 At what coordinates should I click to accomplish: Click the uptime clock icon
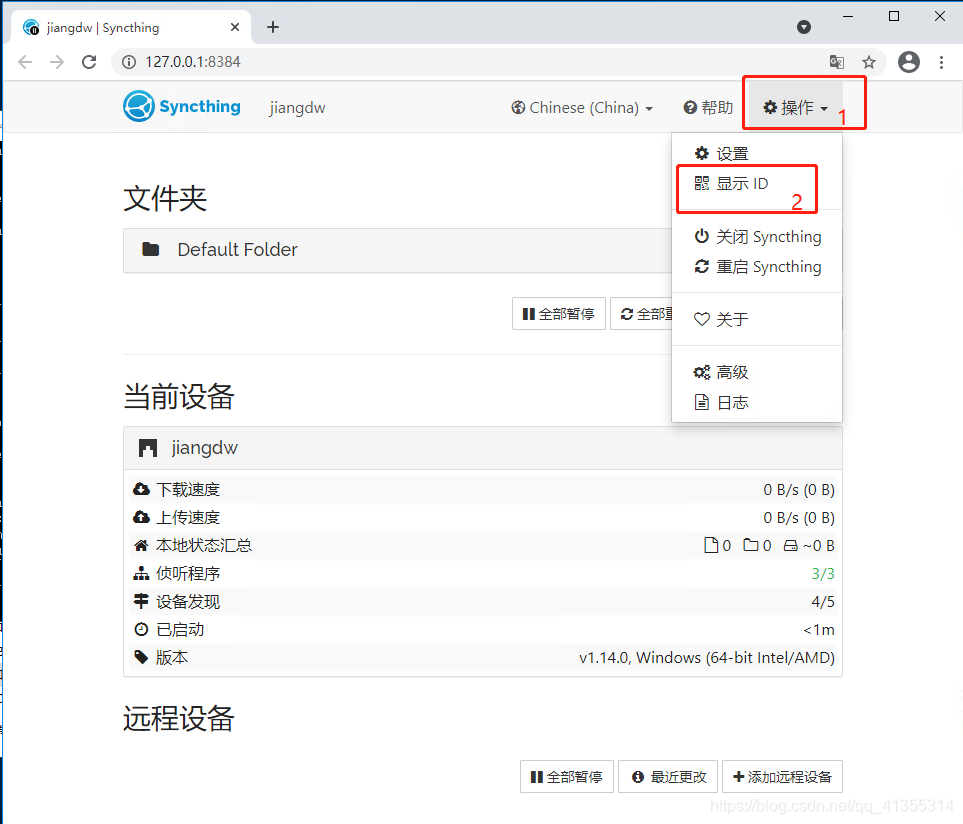(141, 629)
